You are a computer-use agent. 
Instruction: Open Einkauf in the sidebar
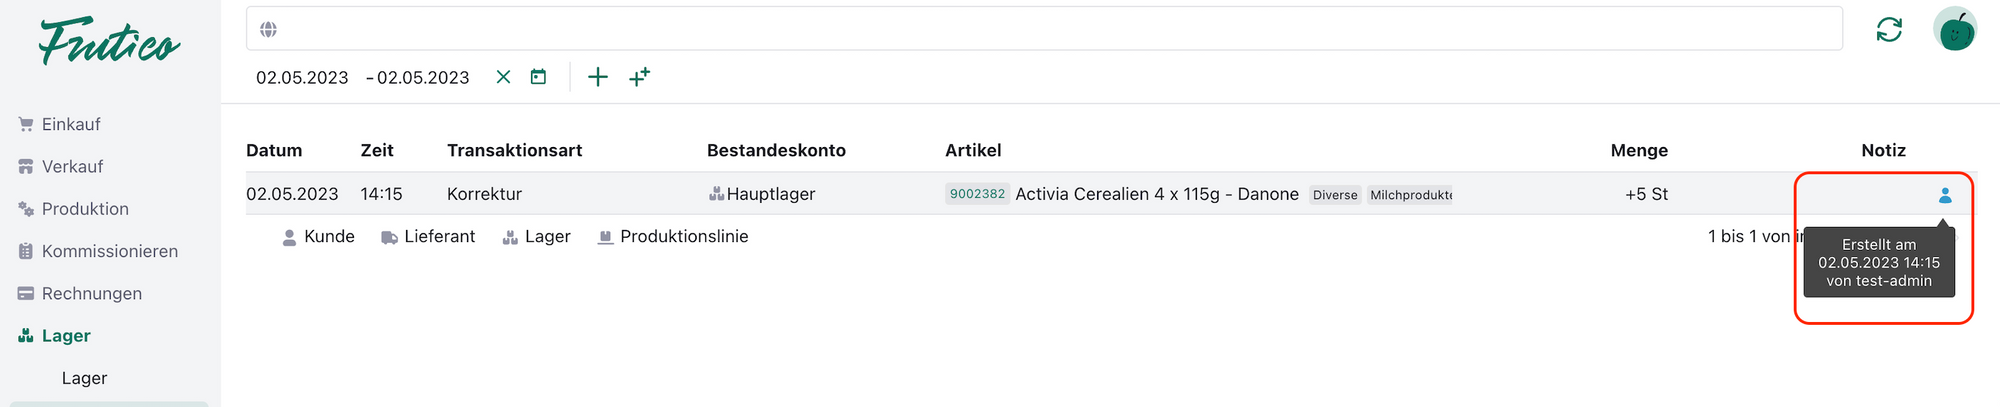[x=70, y=124]
